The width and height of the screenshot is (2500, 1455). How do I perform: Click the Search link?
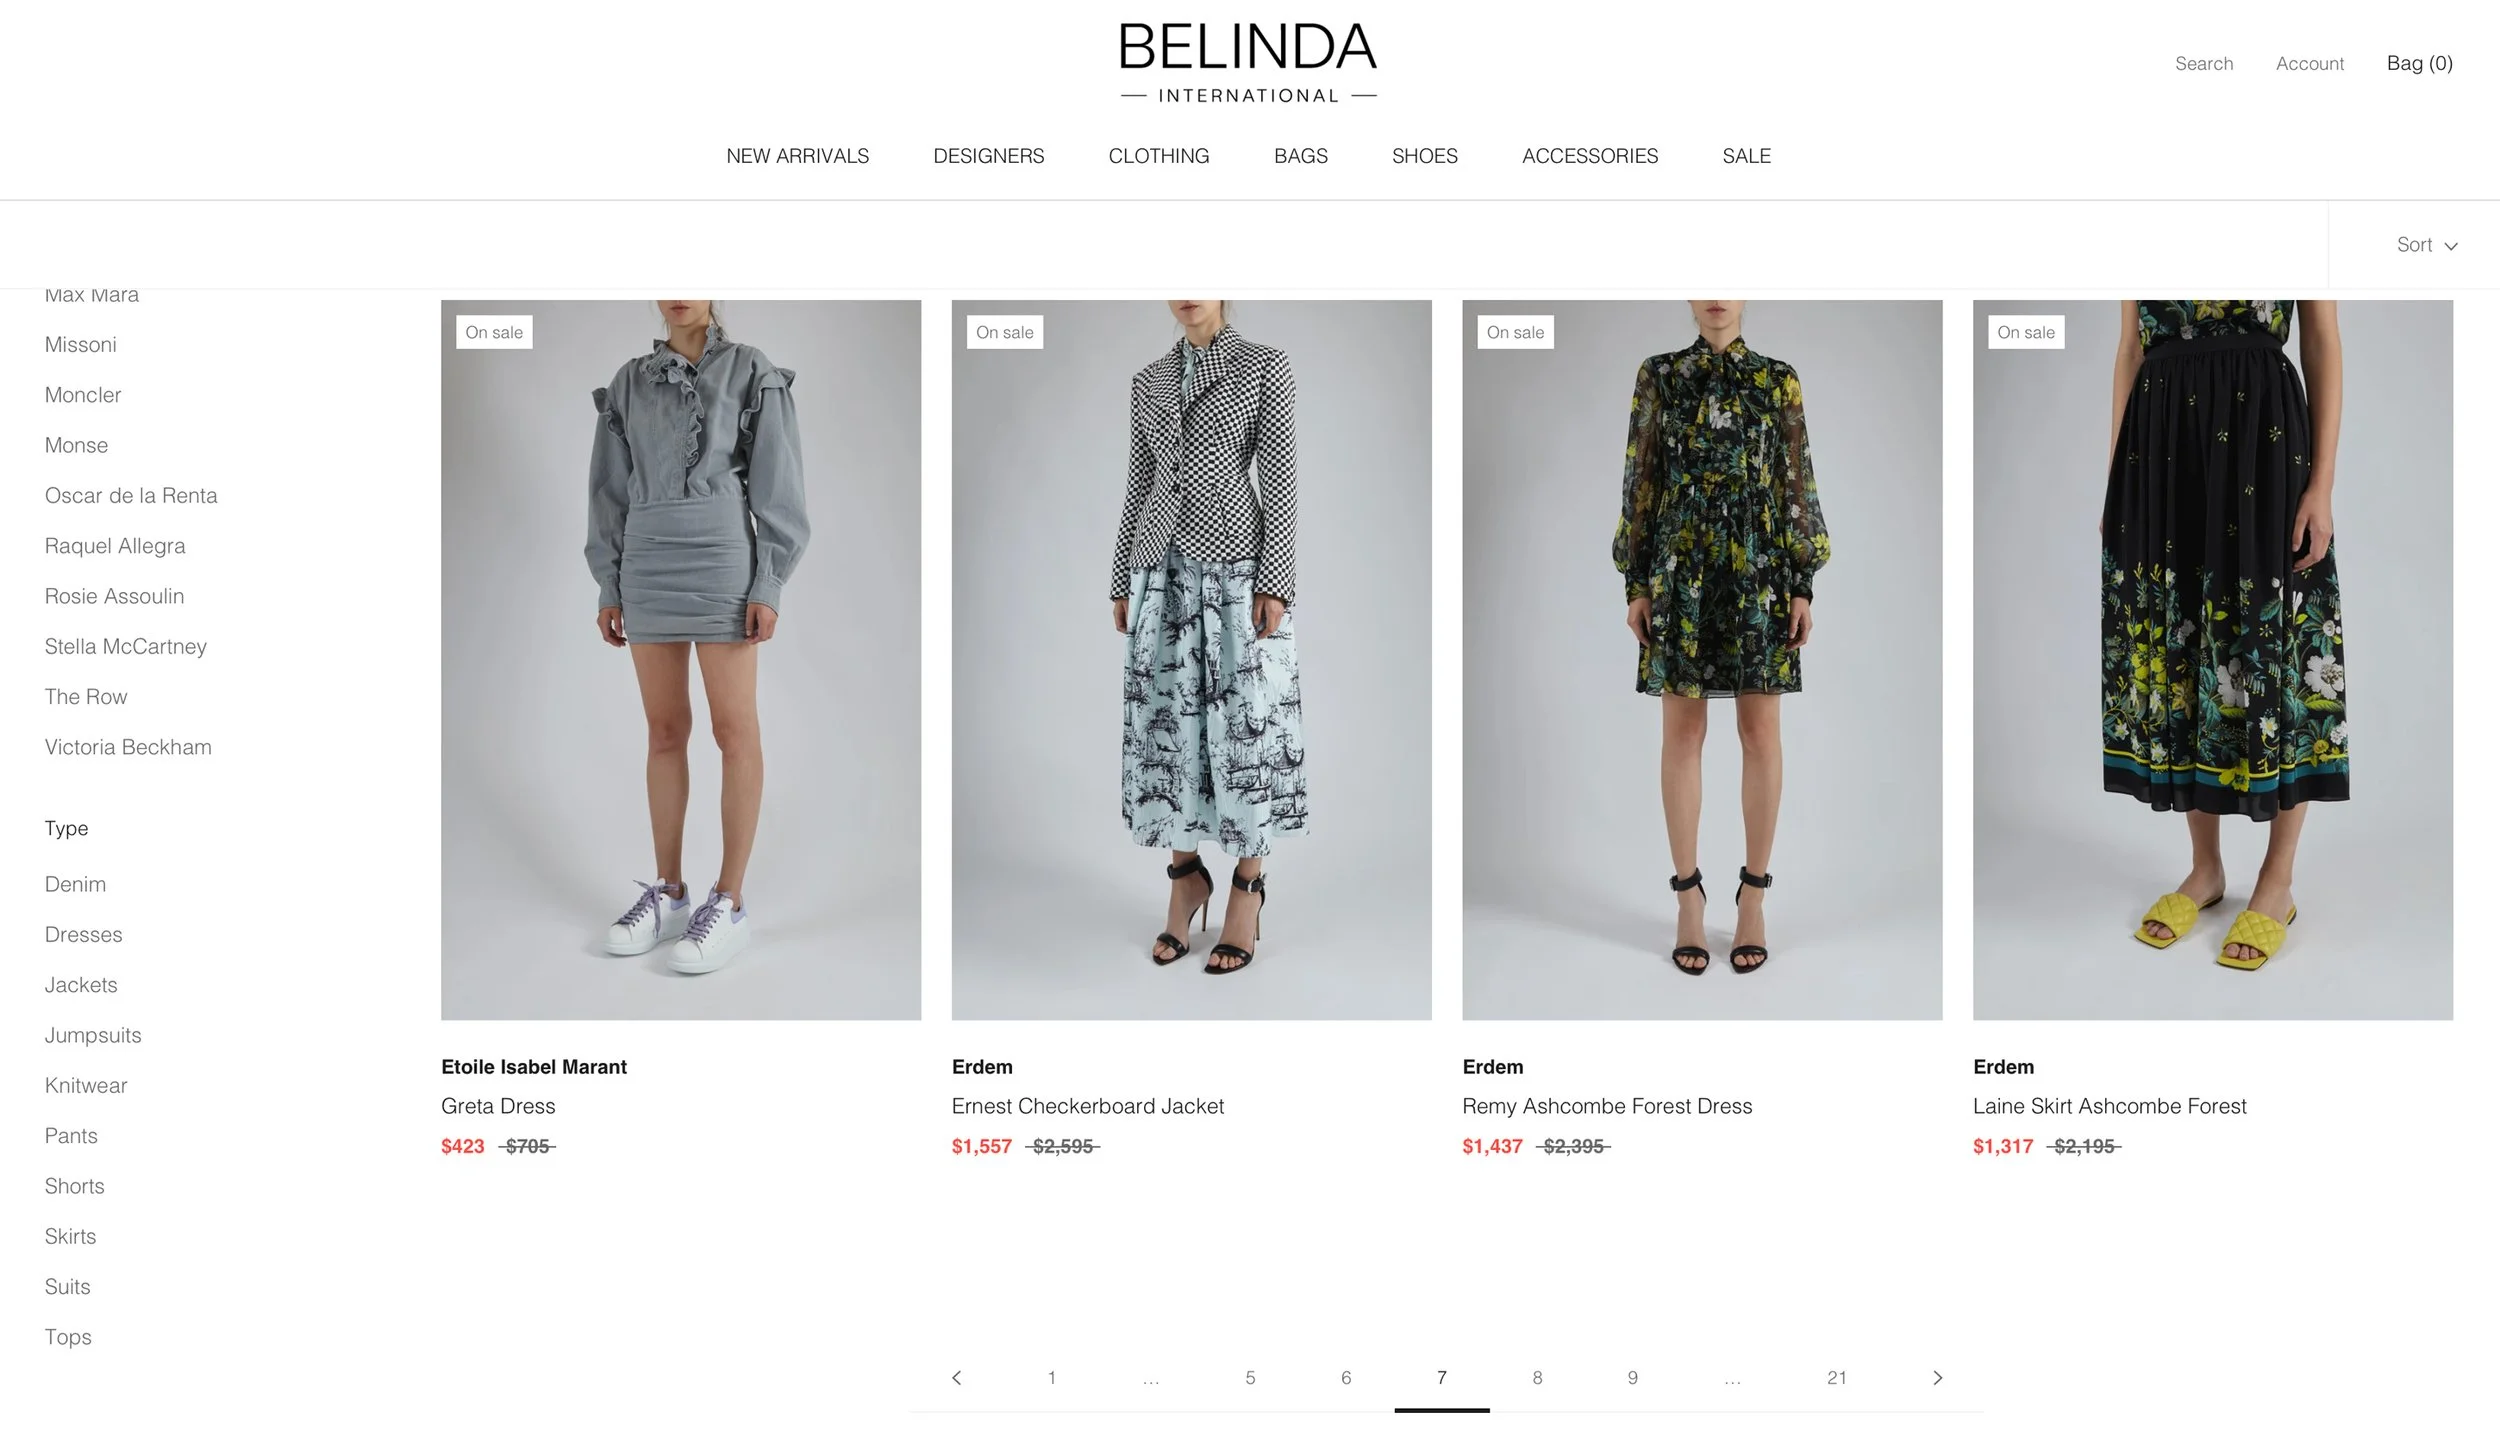[x=2204, y=63]
